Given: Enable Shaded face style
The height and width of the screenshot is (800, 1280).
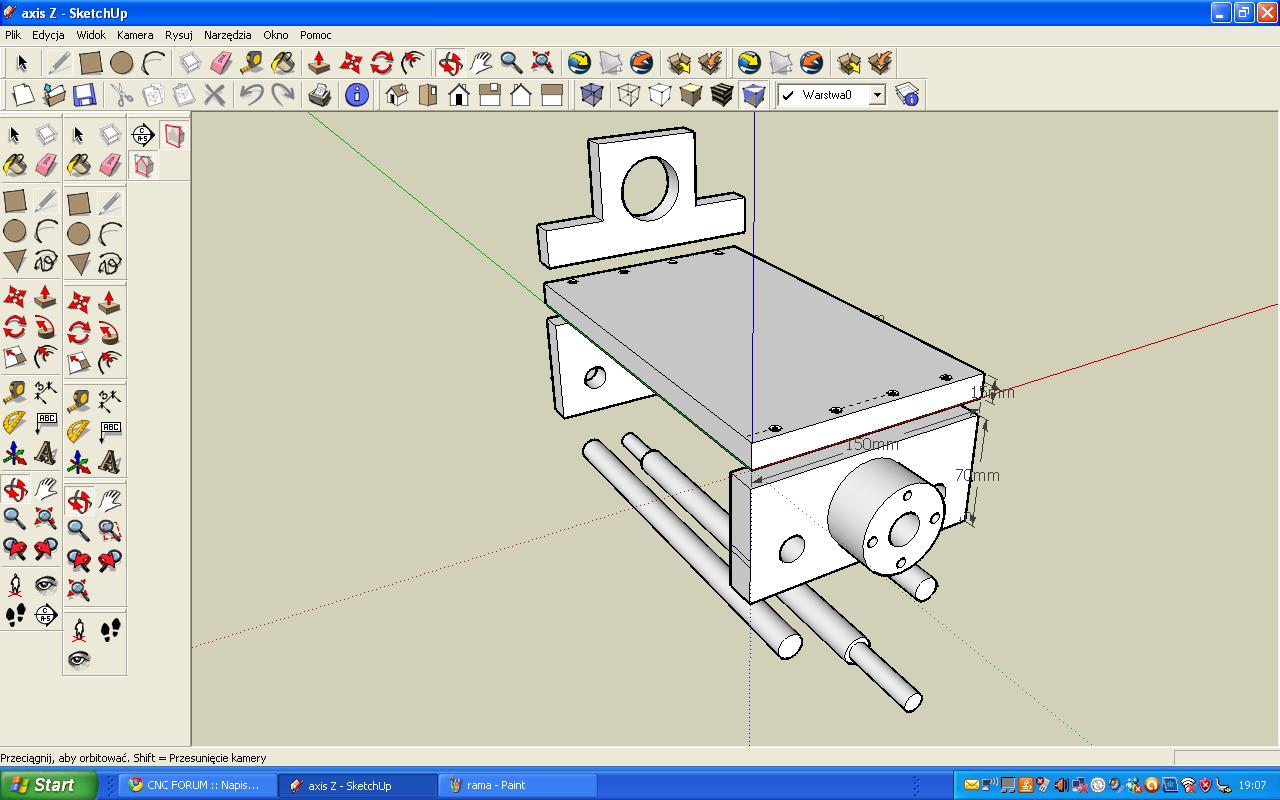Looking at the screenshot, I should coord(690,95).
